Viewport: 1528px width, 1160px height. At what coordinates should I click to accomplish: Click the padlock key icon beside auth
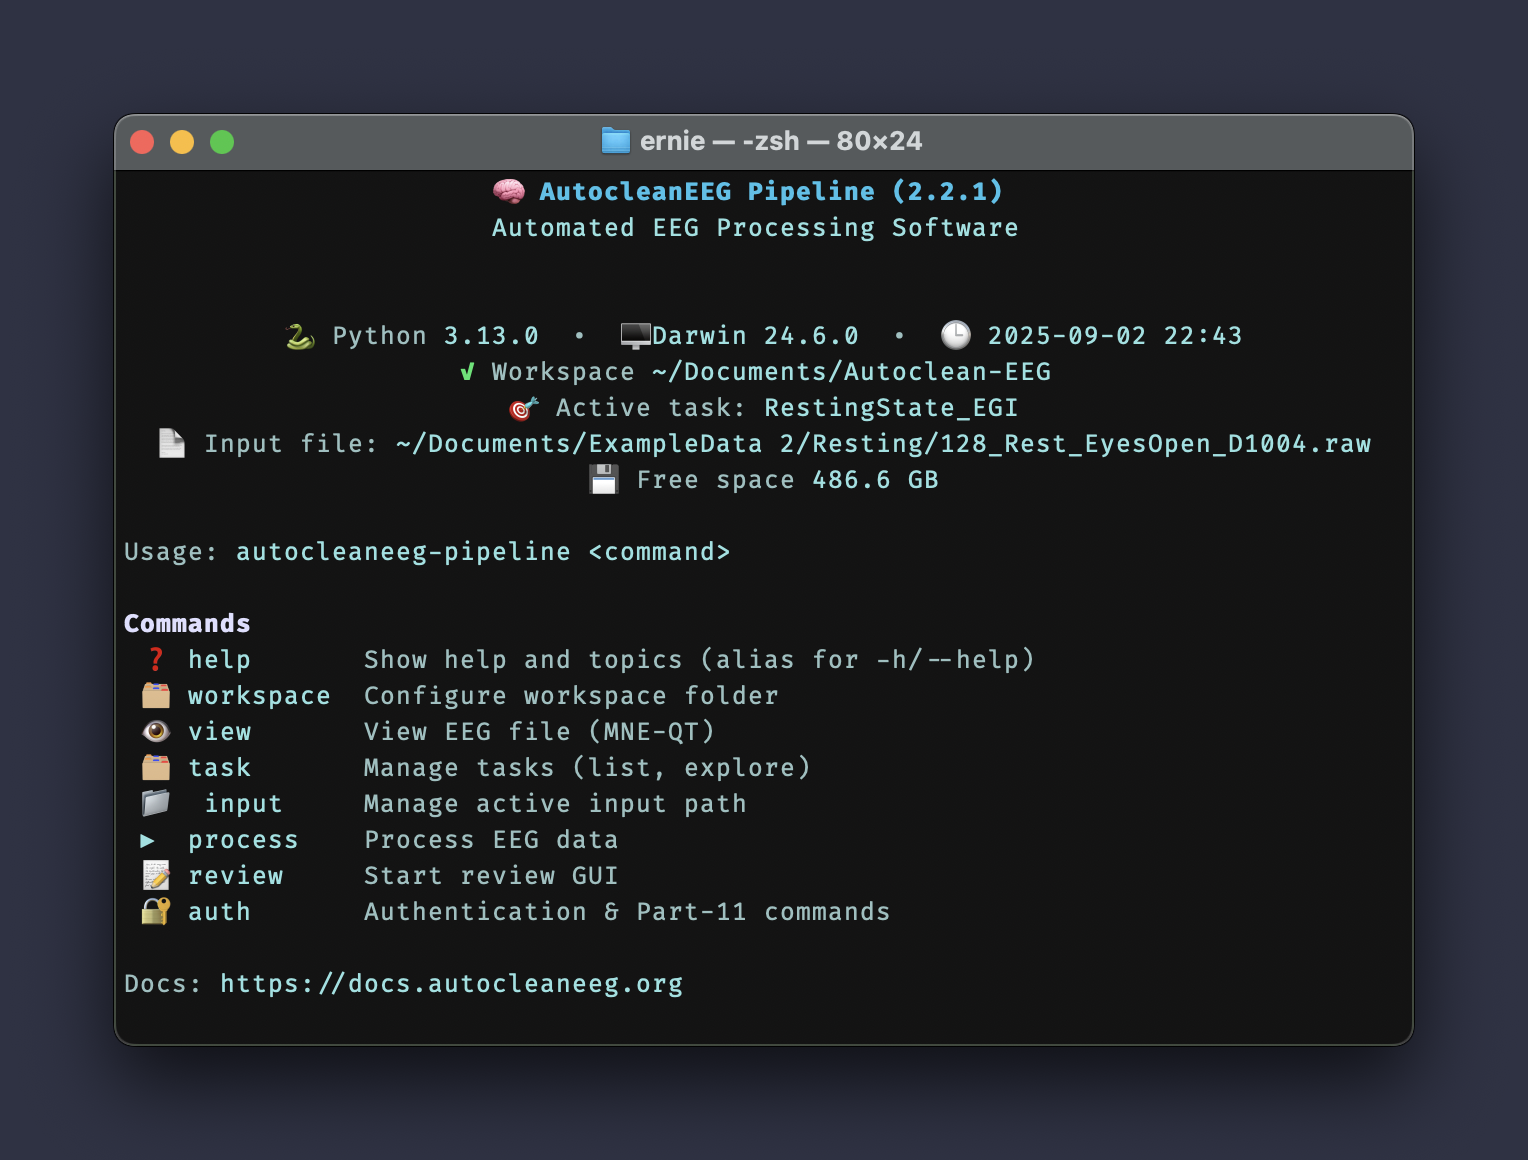click(156, 911)
